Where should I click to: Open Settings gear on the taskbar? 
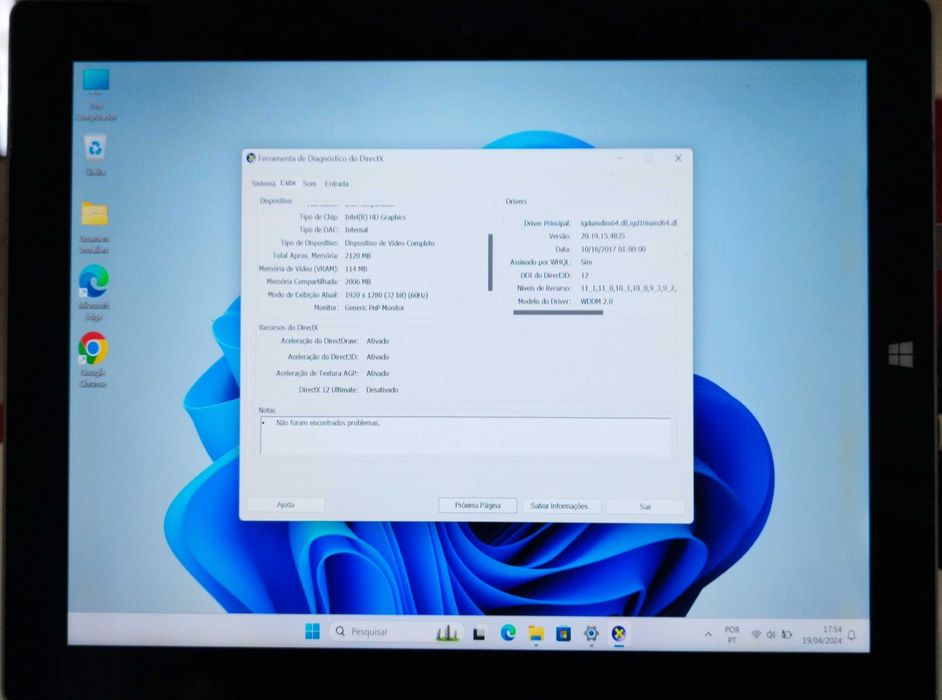[x=591, y=633]
